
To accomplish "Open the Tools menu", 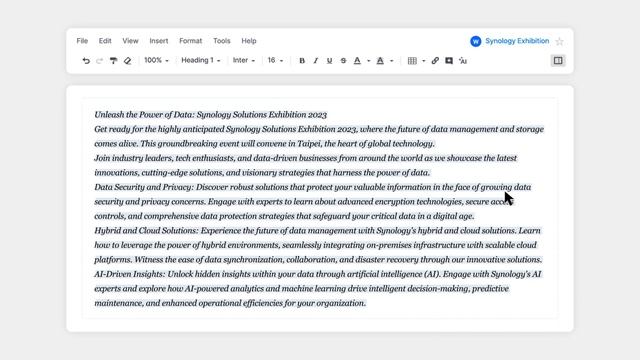I will click(222, 41).
